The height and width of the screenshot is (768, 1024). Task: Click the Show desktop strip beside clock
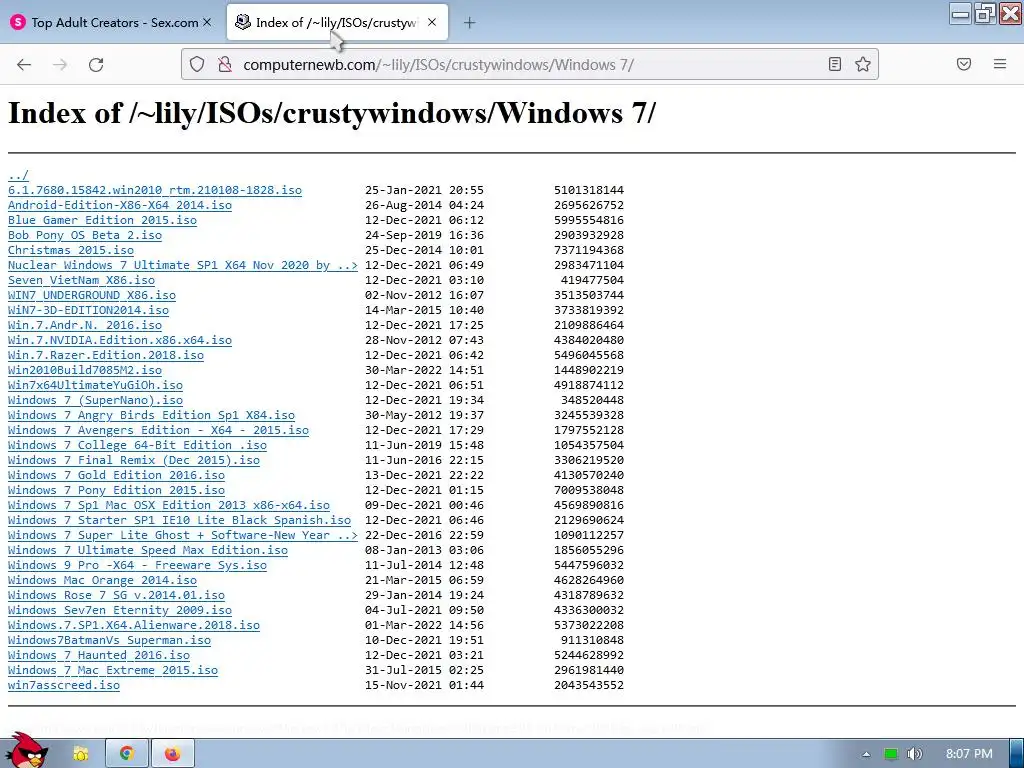(x=1017, y=754)
